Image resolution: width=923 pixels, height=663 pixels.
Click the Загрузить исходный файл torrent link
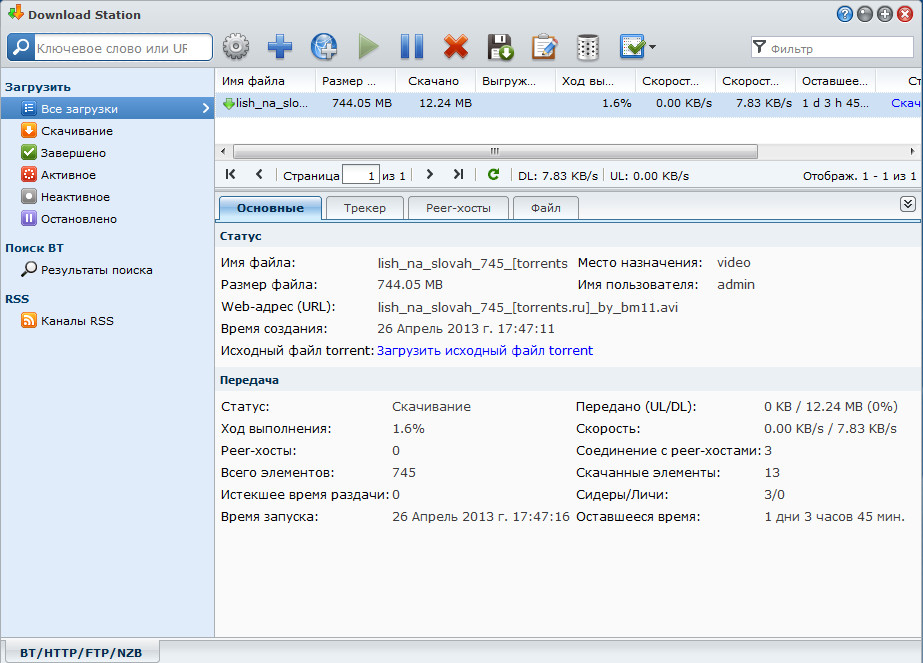tap(485, 351)
